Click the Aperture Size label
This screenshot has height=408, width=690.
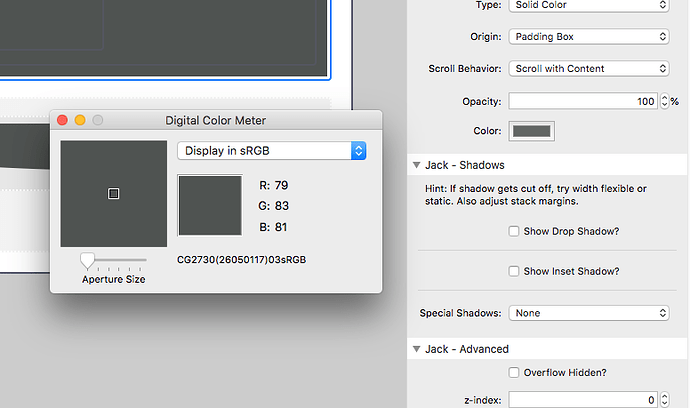pos(114,279)
